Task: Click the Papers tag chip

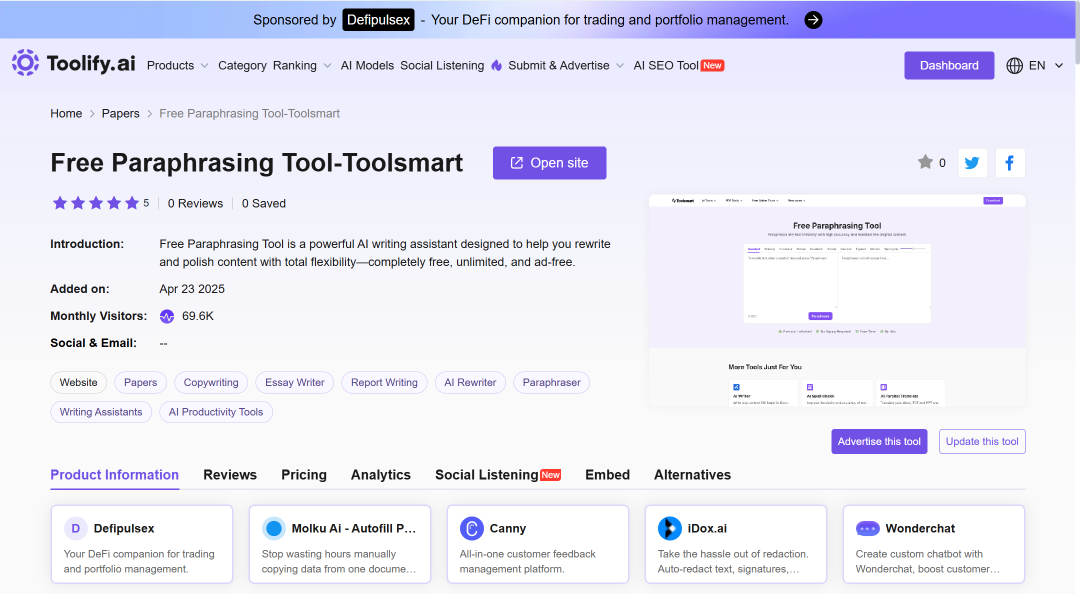Action: [141, 382]
